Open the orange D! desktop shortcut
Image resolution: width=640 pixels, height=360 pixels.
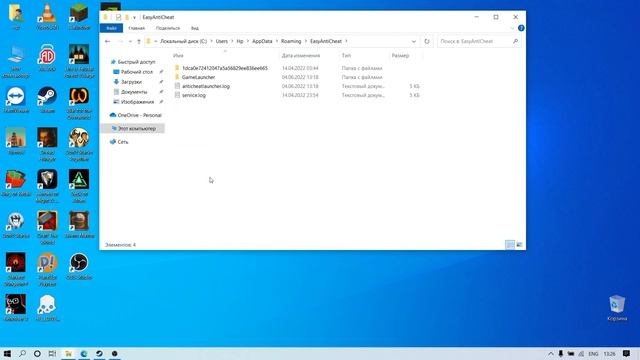[x=47, y=269]
